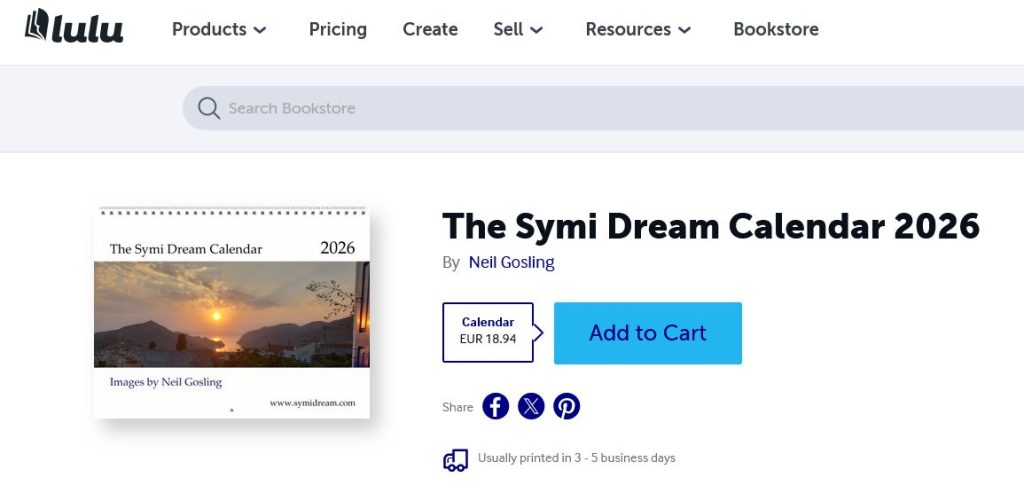Image resolution: width=1024 pixels, height=493 pixels.
Task: Select the Calendar EUR 18.94 format
Action: (488, 332)
